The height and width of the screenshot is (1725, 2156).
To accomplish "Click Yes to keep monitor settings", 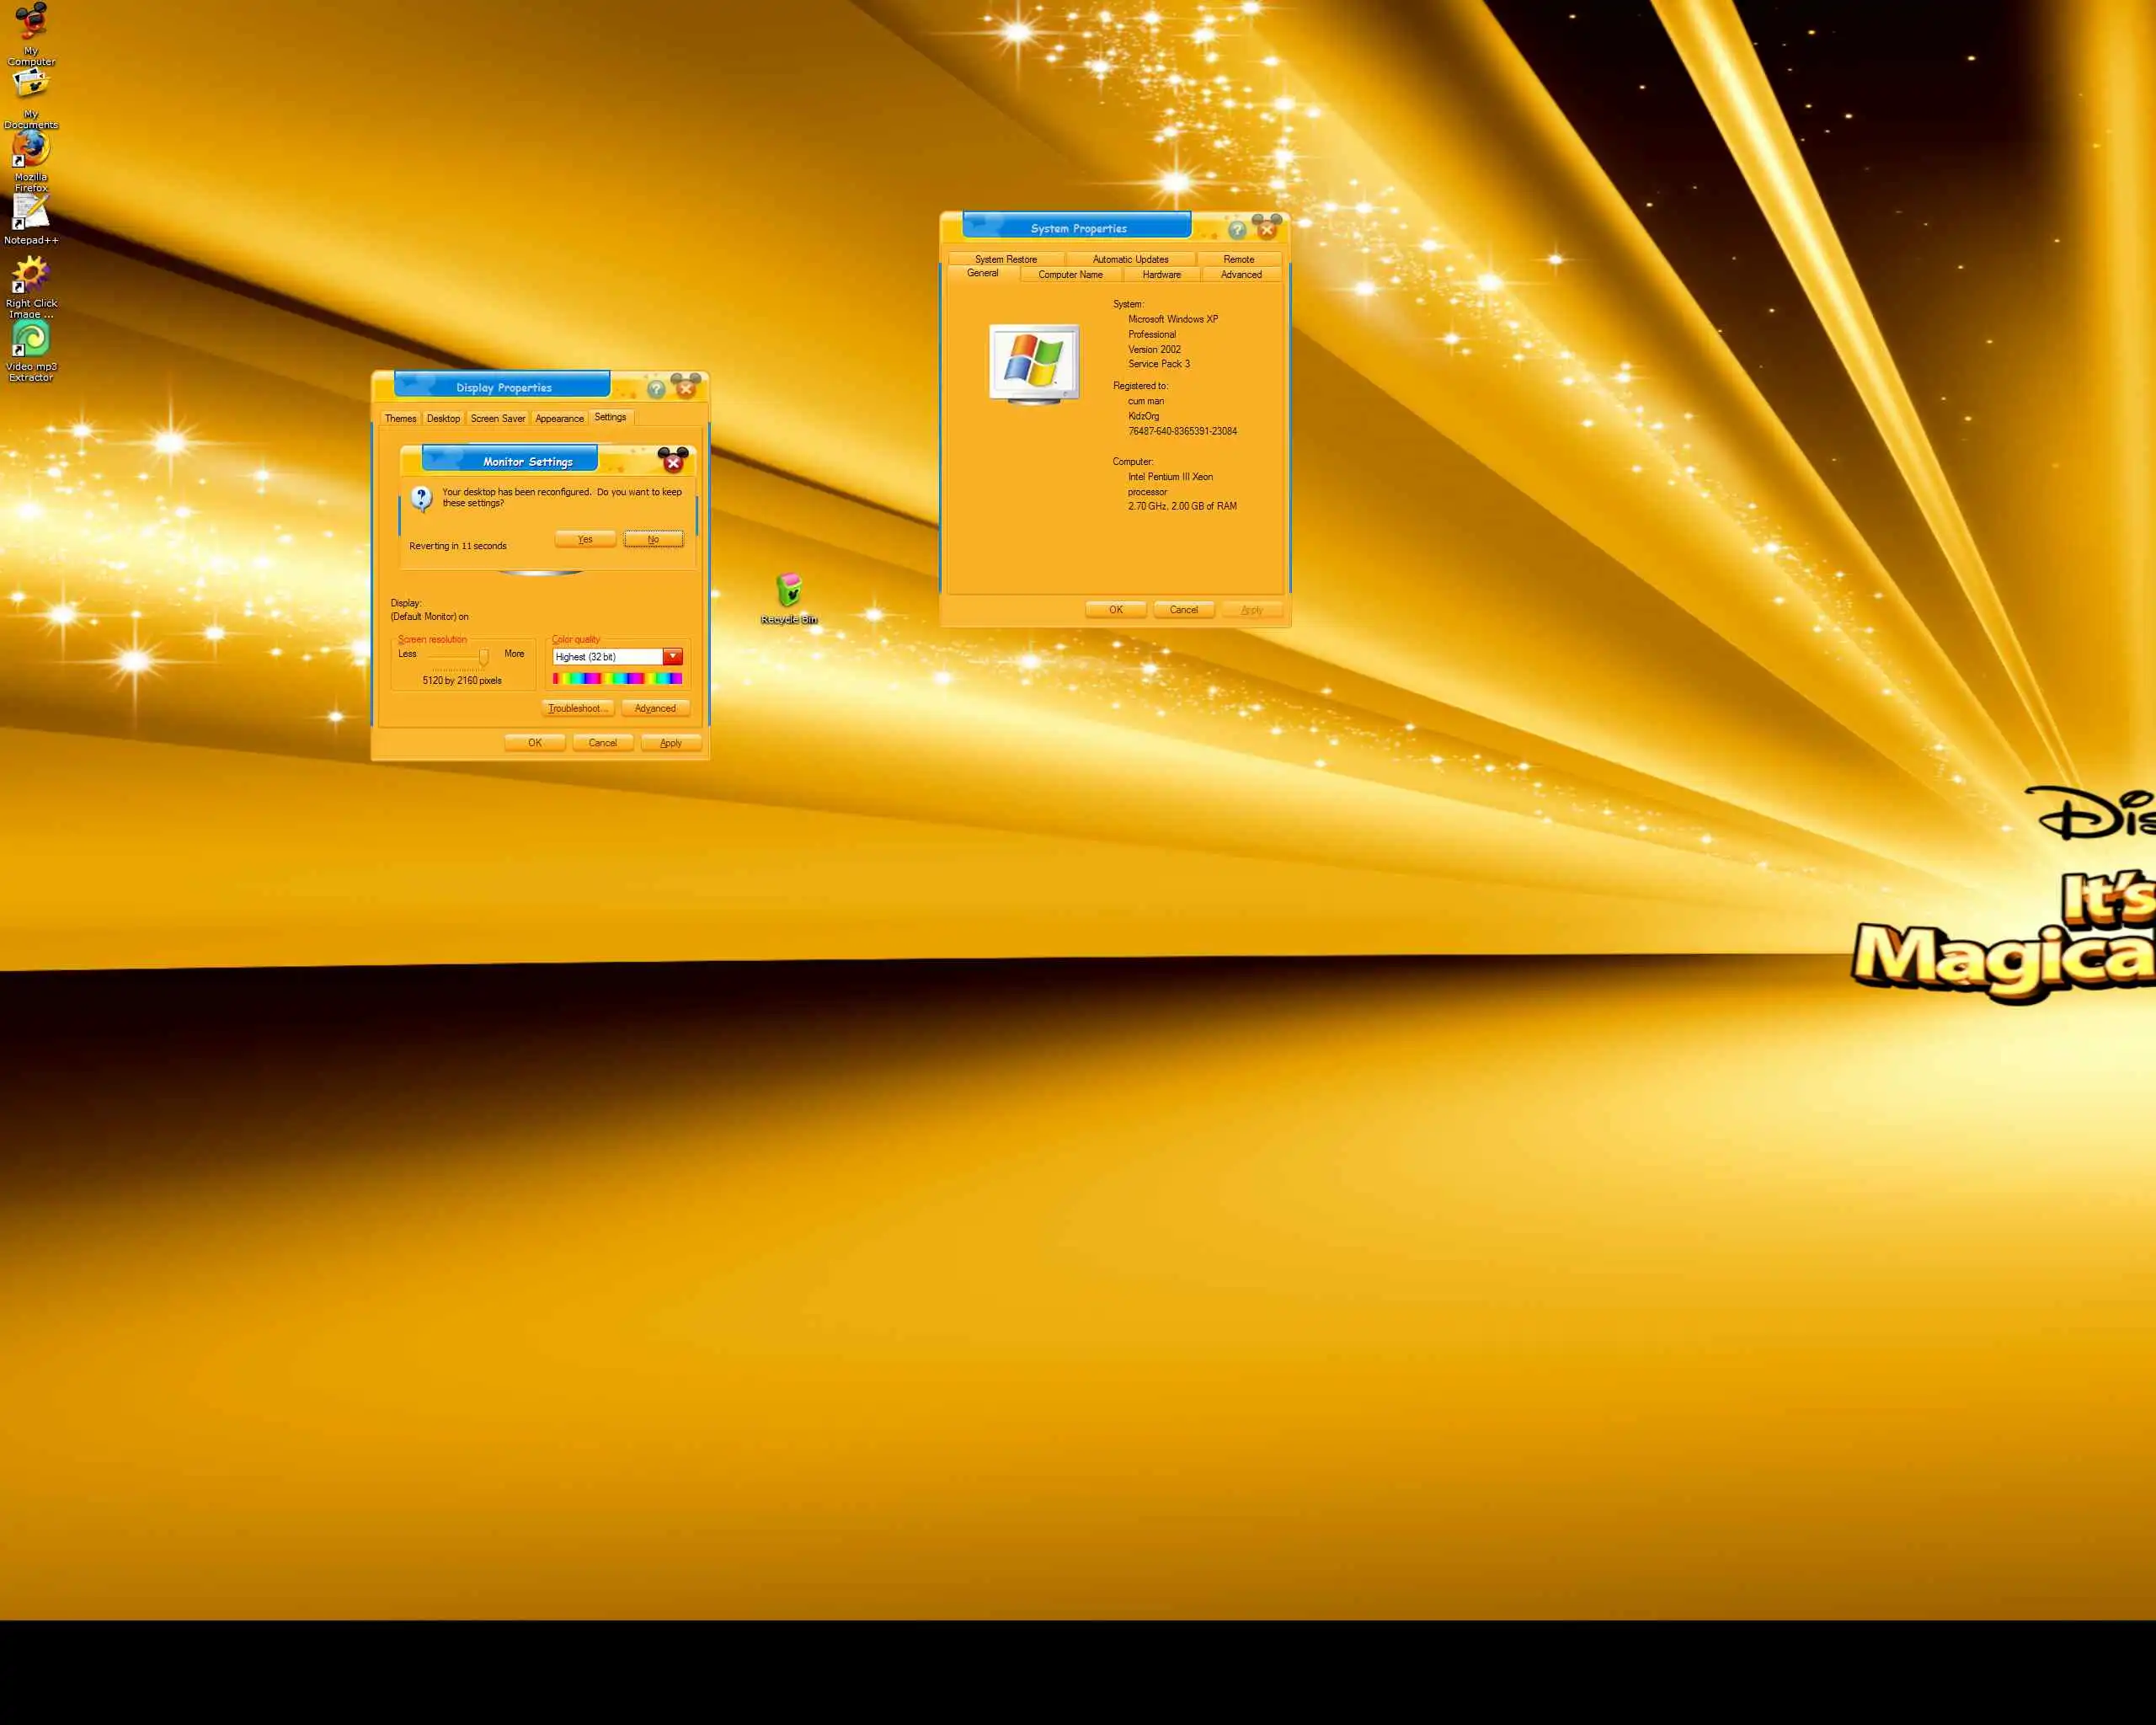I will (x=585, y=540).
